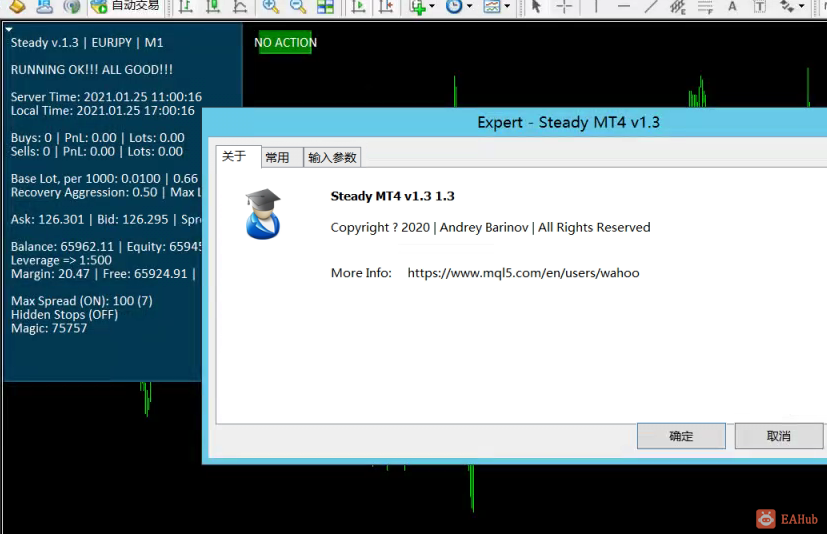Select the 'RUNNING OK!!! ALL GOOD!!!' text

point(92,70)
